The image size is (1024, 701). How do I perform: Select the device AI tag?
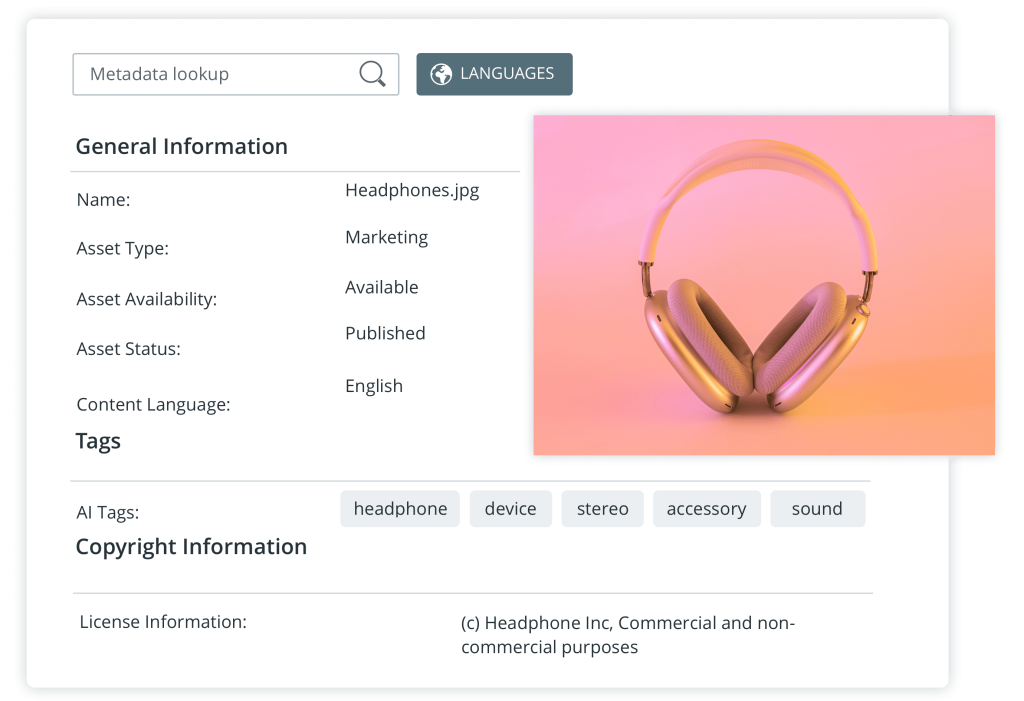(510, 509)
